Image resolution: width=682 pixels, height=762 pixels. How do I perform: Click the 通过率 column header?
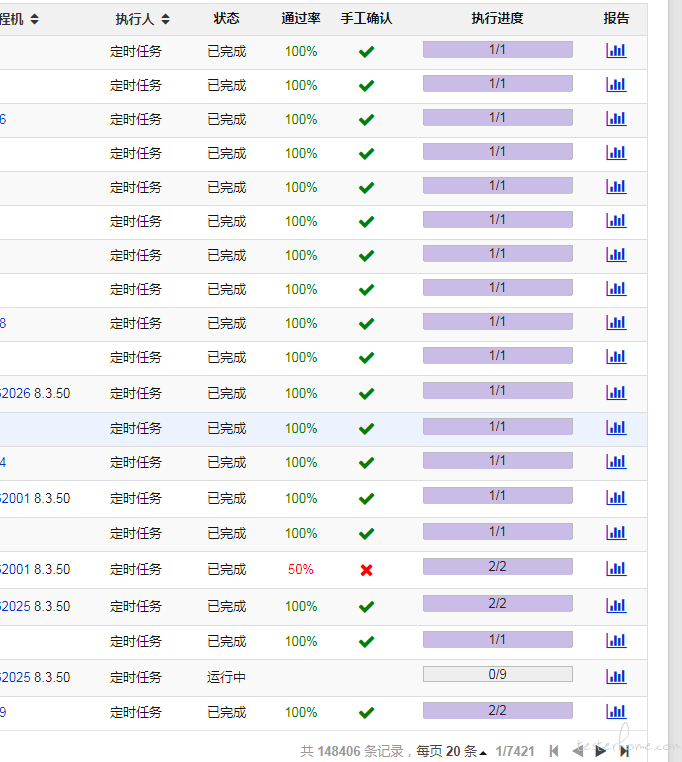(x=301, y=18)
